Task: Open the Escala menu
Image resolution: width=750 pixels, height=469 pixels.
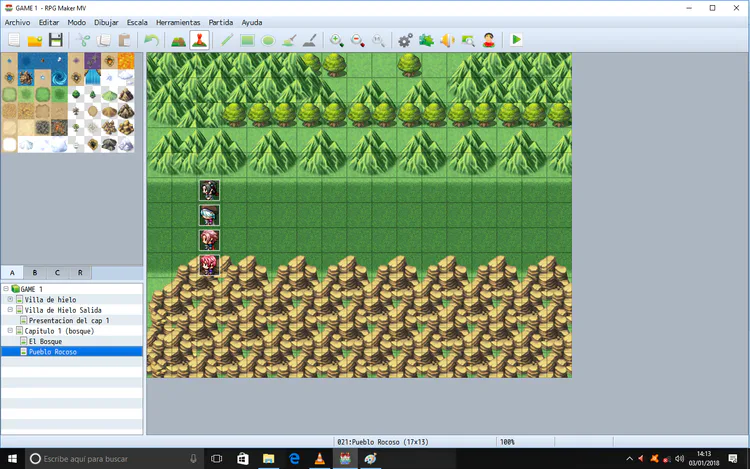Action: coord(137,22)
